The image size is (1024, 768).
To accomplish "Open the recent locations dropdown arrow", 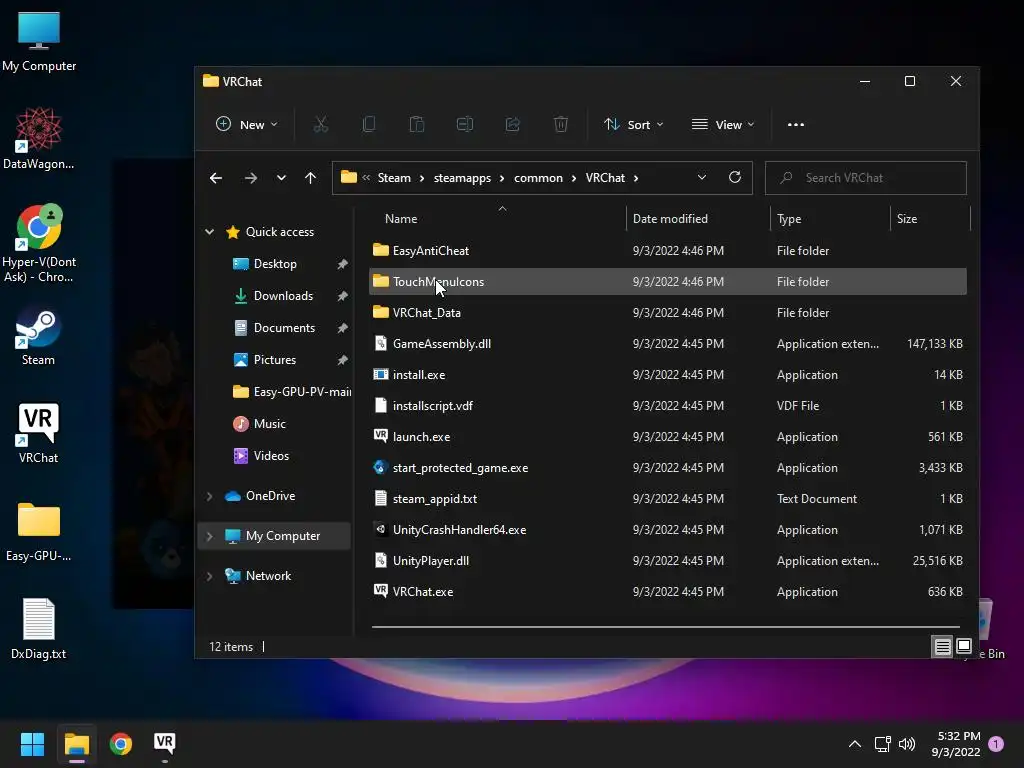I will (281, 178).
